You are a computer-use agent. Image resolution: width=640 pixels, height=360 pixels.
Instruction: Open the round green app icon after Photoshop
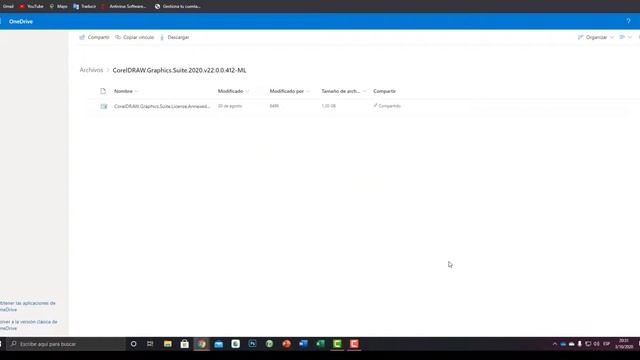269,344
